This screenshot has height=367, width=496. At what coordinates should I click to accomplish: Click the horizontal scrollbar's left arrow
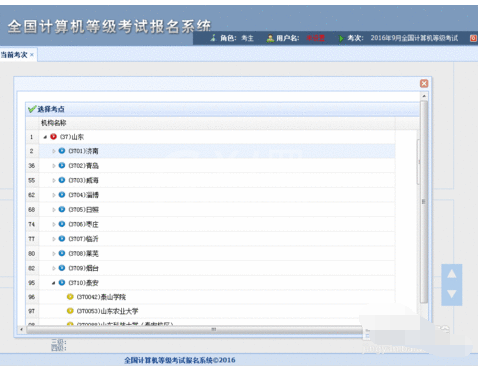(21, 329)
